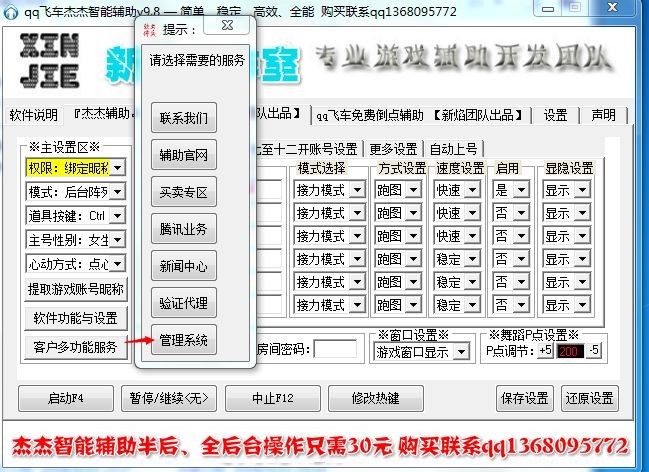Screen dimensions: 649x472
Task: Open the 启用 dropdown showing 是
Action: pyautogui.click(x=521, y=190)
